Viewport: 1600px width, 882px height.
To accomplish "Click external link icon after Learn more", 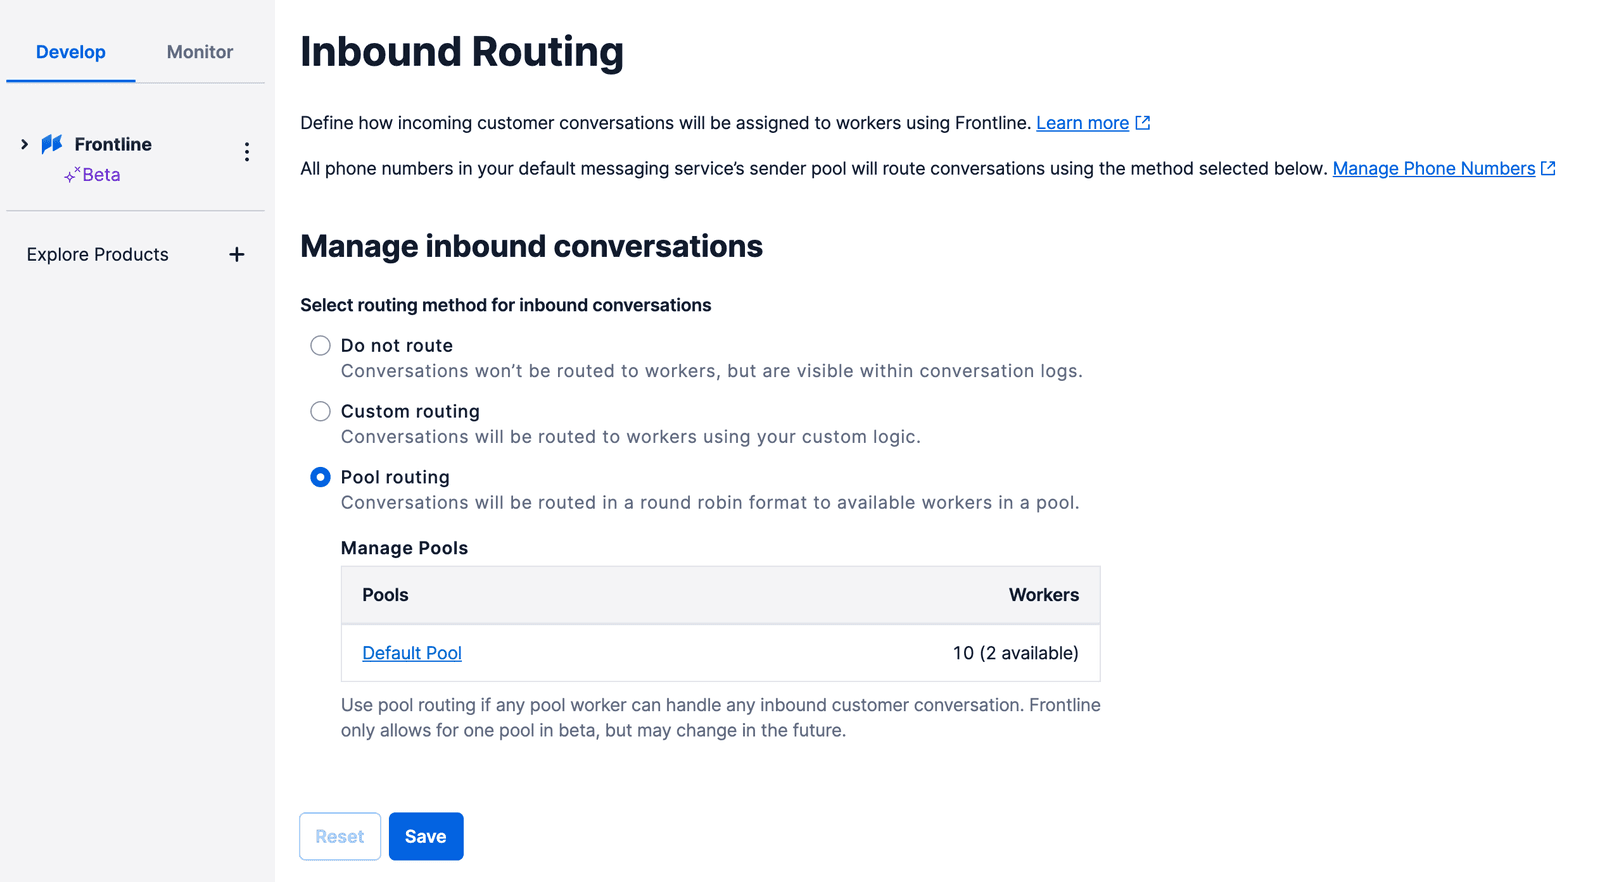I will pyautogui.click(x=1143, y=123).
